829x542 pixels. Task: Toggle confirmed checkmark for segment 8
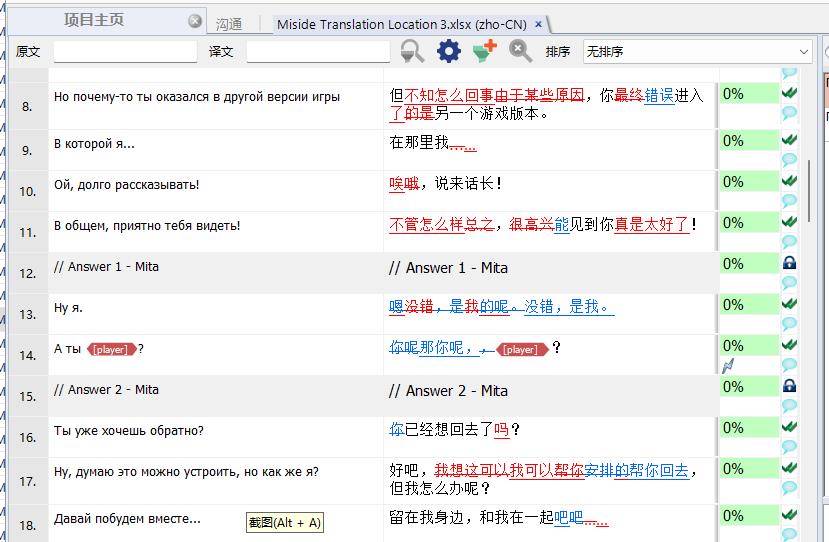789,94
